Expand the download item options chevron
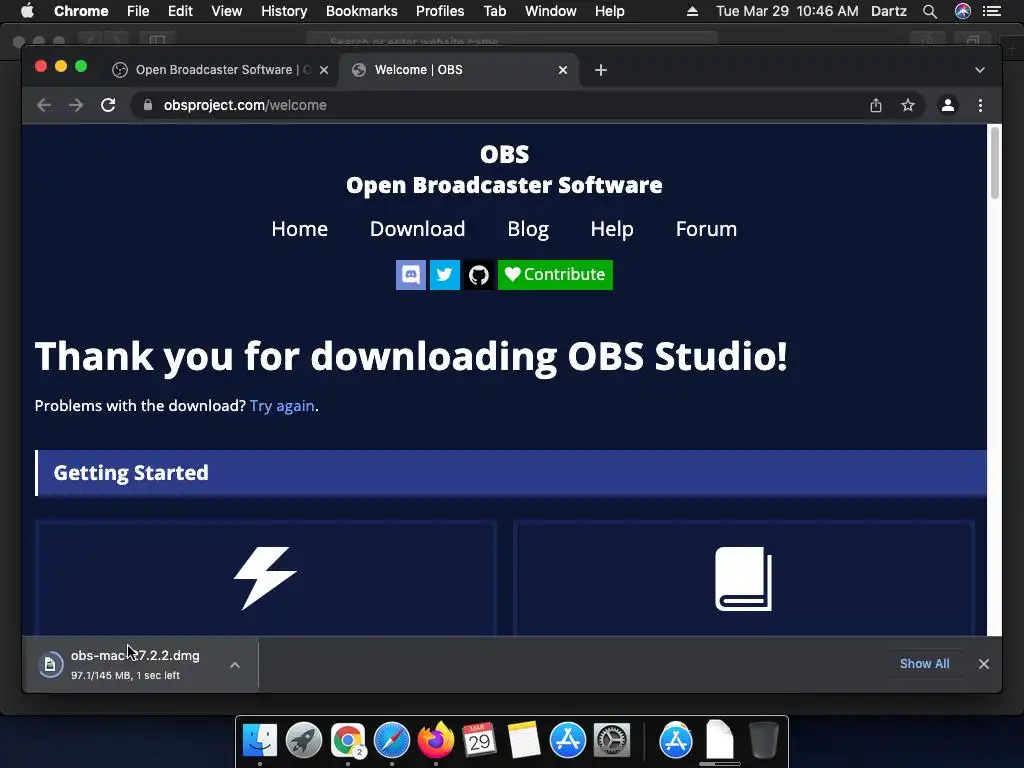1024x768 pixels. pyautogui.click(x=235, y=665)
